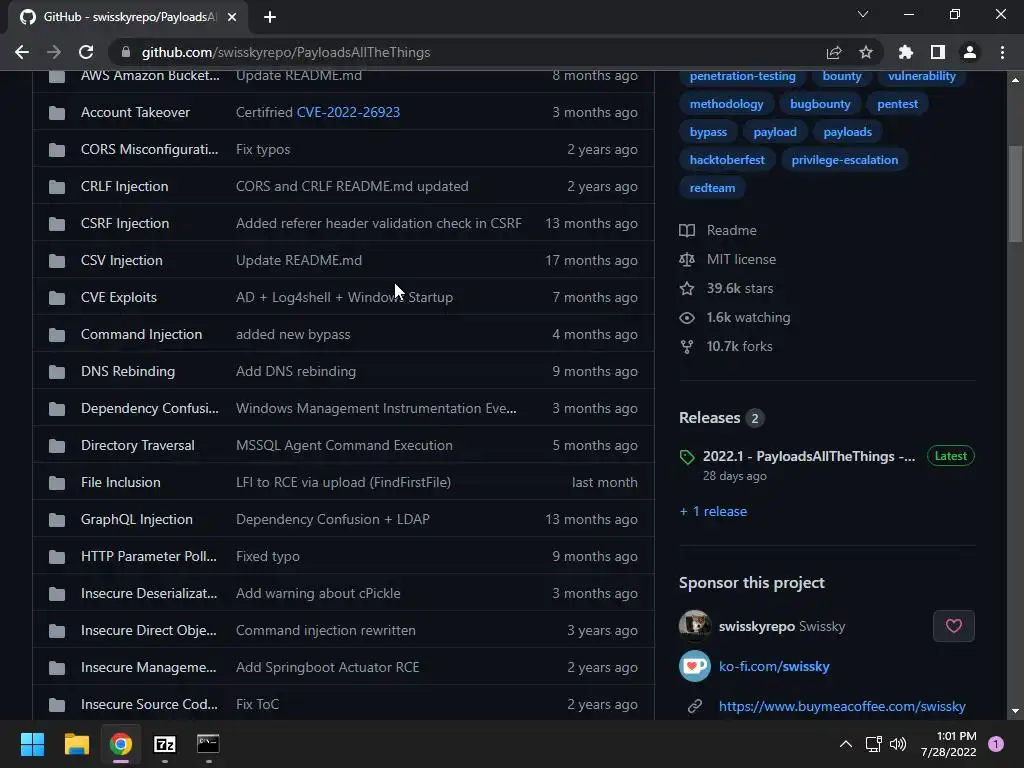Click folder icon beside DNS Rebinding
The image size is (1024, 768).
click(57, 372)
